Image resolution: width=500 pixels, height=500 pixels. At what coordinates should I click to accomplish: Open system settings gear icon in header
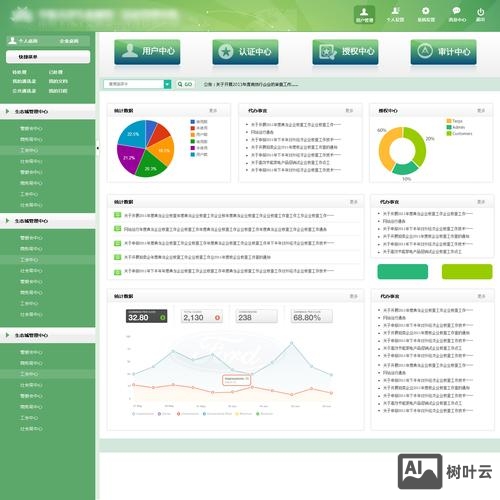426,15
